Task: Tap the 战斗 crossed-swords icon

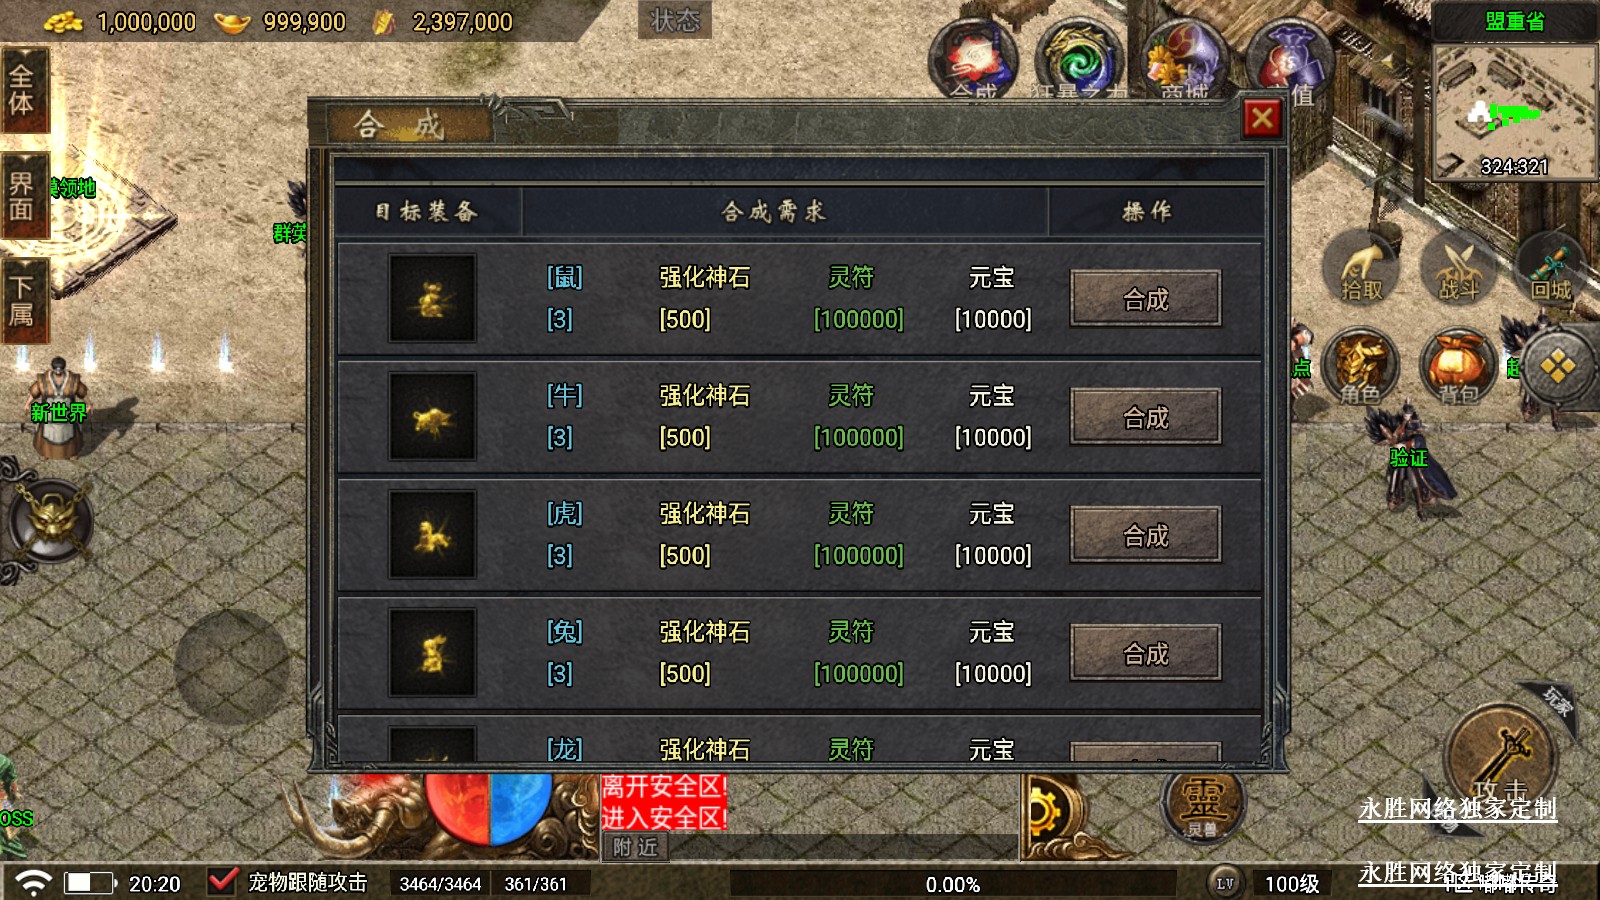Action: click(x=1458, y=268)
